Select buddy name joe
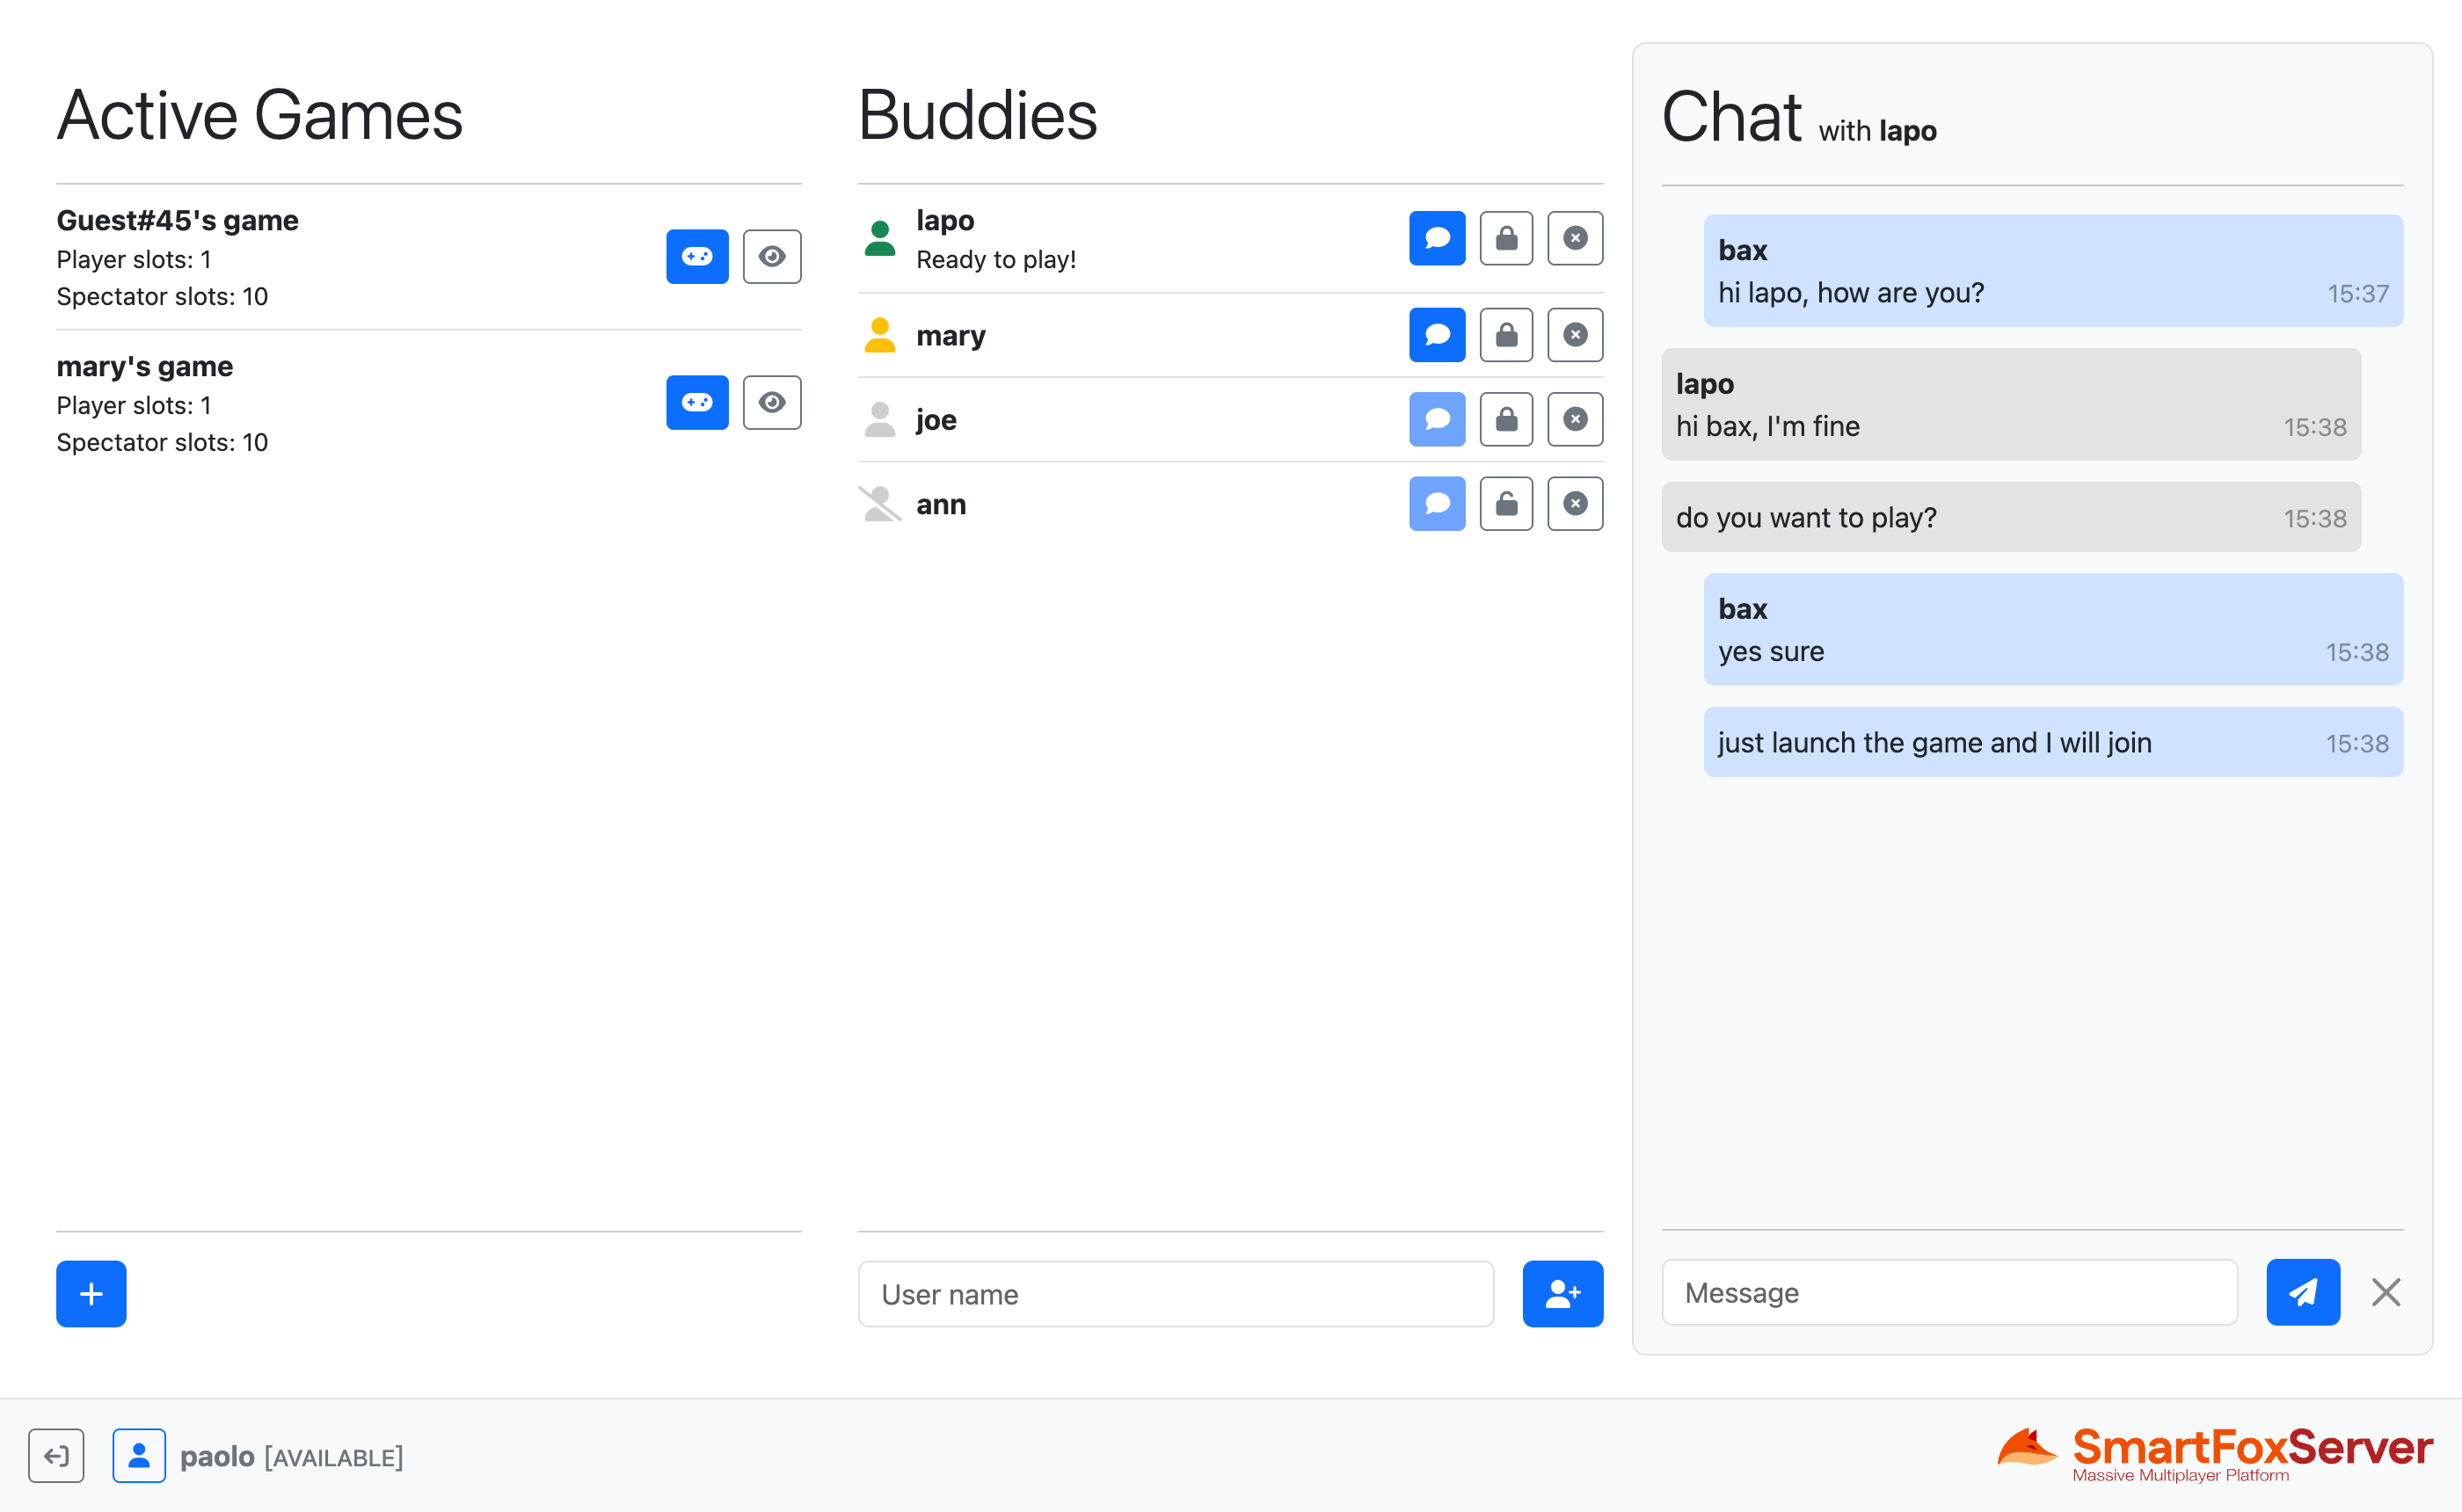This screenshot has height=1512, width=2462. point(936,420)
